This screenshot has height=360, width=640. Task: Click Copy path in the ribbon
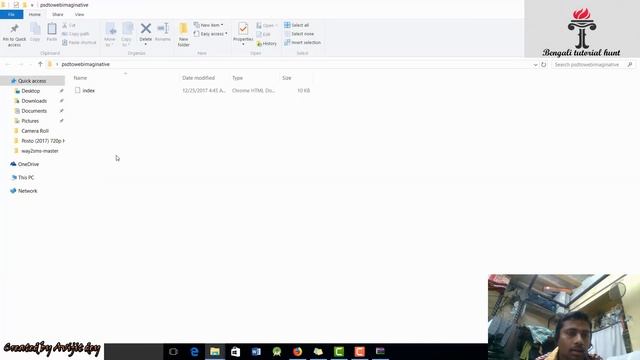point(76,34)
